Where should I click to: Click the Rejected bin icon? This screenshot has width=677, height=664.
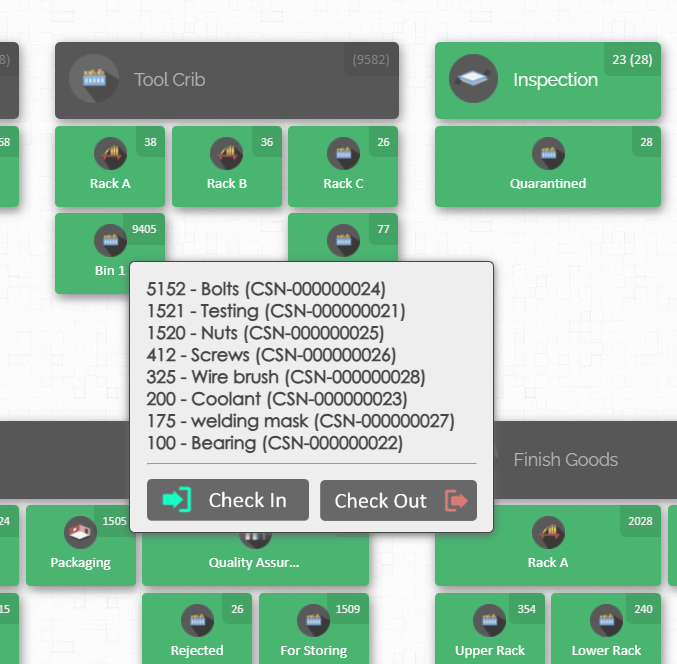[197, 620]
